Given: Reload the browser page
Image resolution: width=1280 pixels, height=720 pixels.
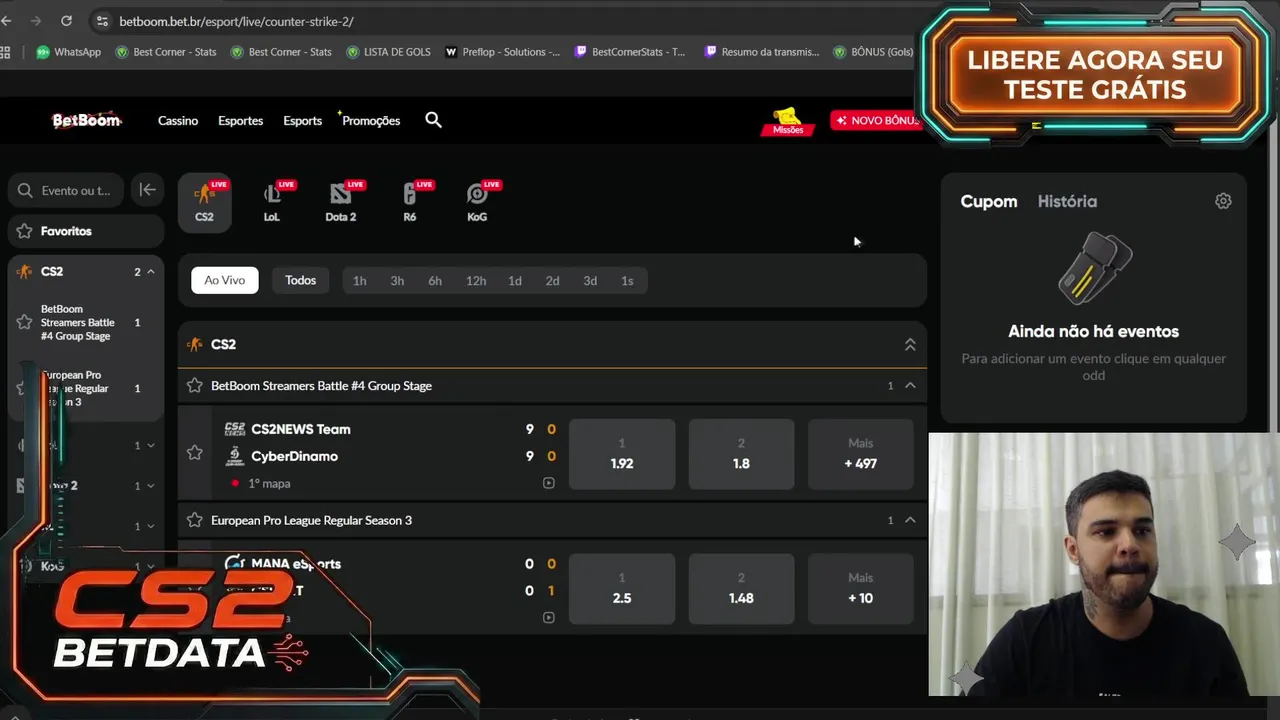Looking at the screenshot, I should pos(66,21).
